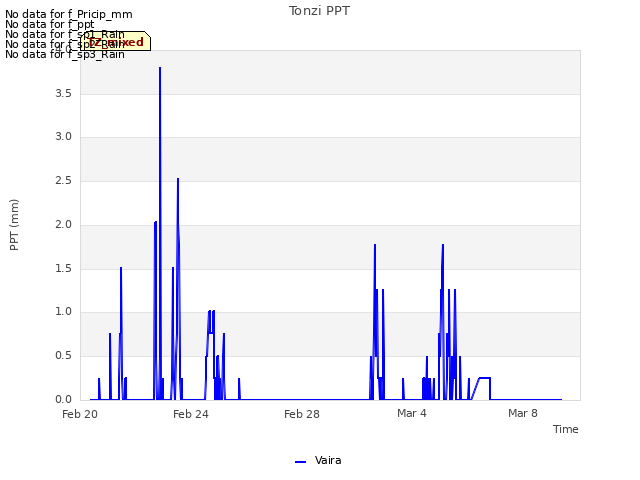
Task: Click the Vaira legend entry
Action: [x=318, y=461]
